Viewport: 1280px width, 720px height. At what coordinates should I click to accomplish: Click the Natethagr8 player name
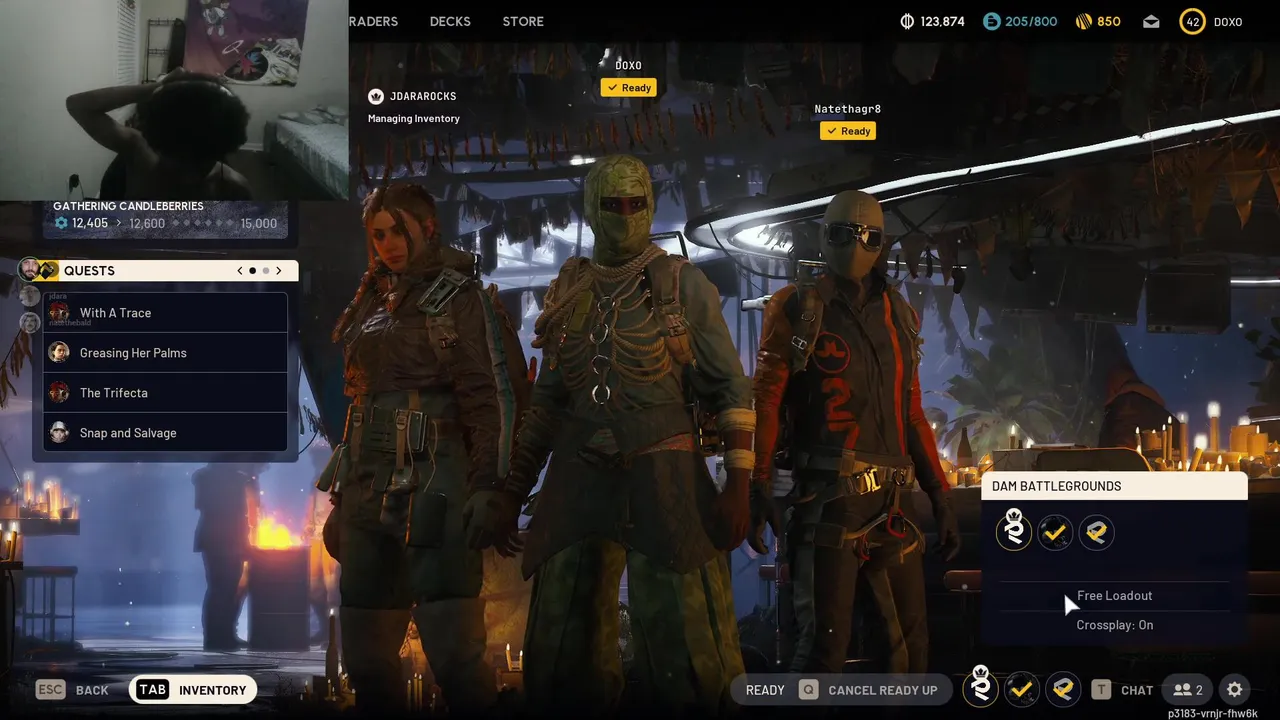pos(847,109)
